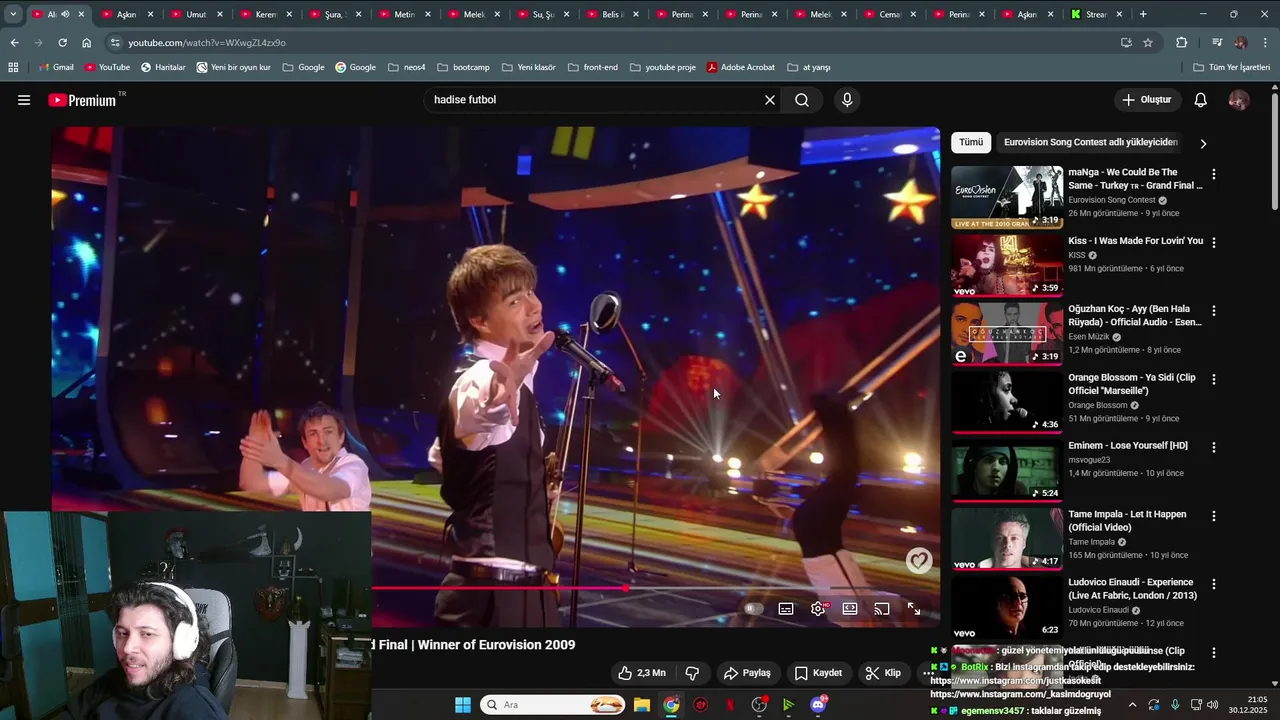Open YouTube notifications bell
The image size is (1280, 720).
pos(1201,100)
